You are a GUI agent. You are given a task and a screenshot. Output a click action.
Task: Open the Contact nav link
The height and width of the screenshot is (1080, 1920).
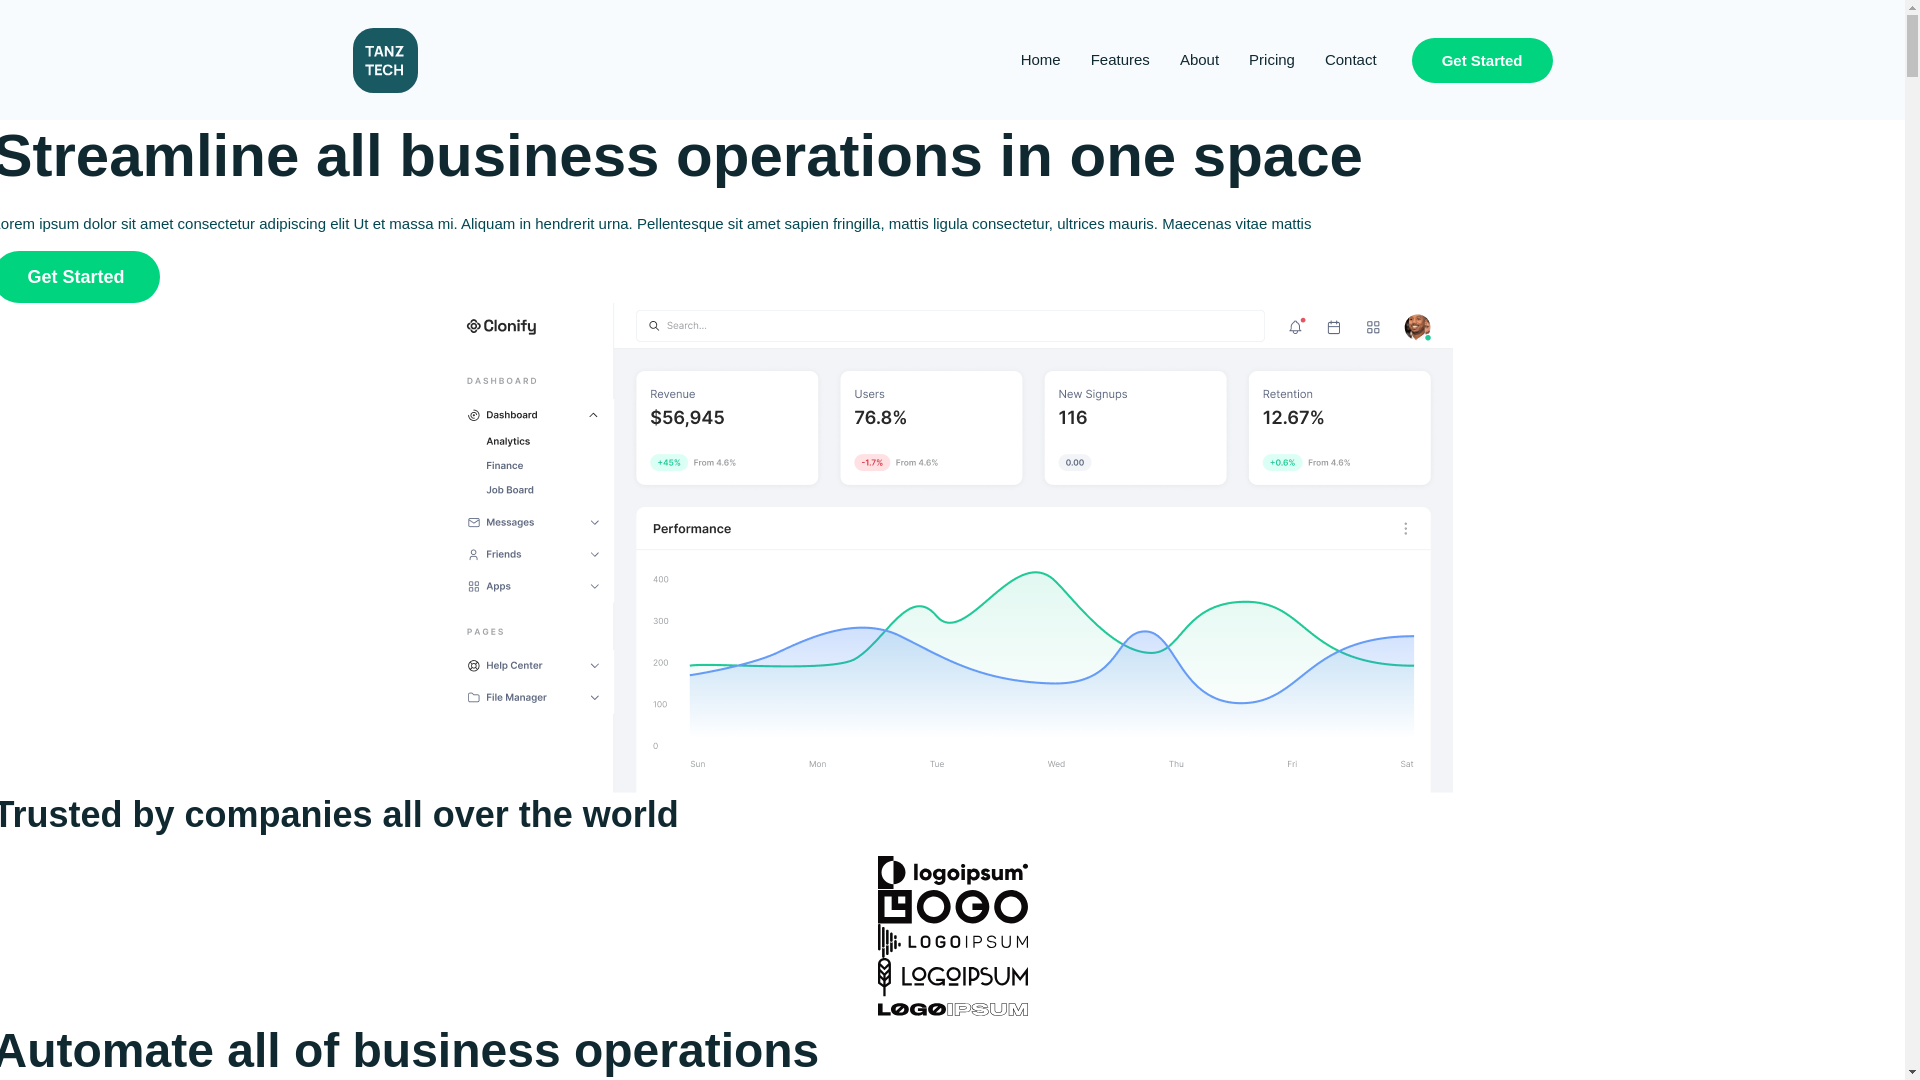coord(1350,60)
